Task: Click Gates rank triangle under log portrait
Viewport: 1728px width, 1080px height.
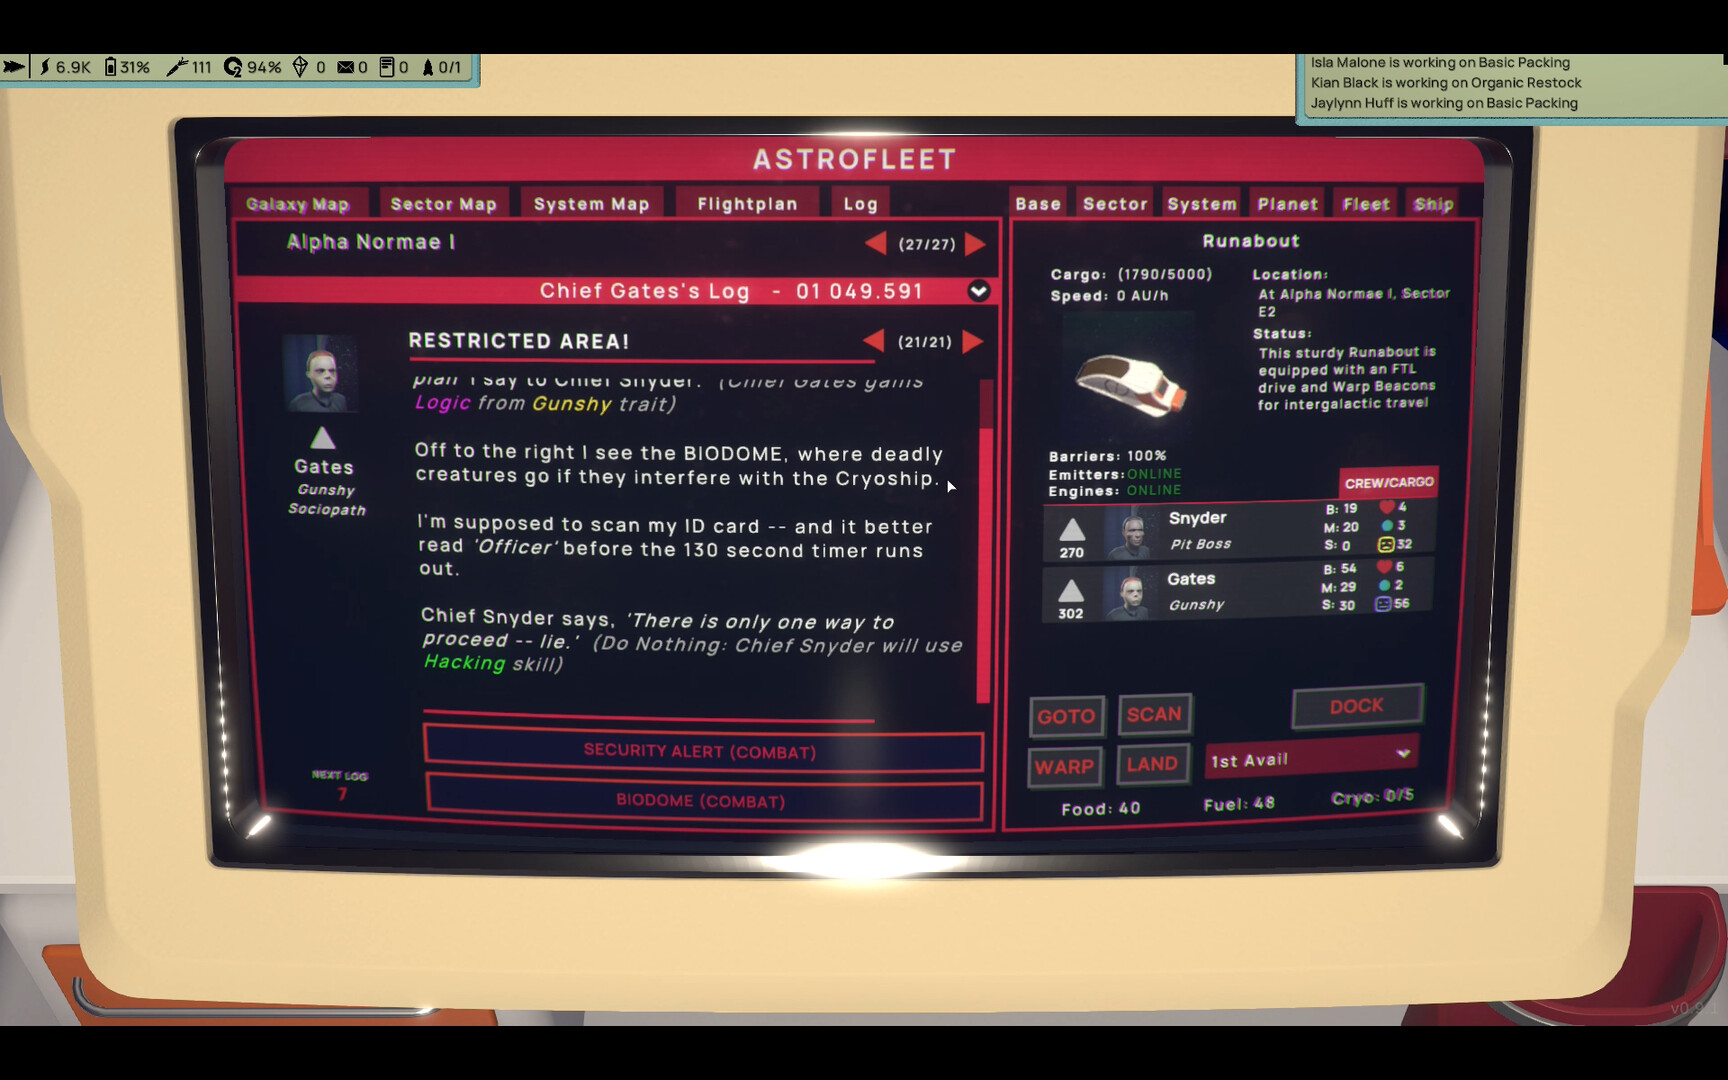Action: [323, 438]
